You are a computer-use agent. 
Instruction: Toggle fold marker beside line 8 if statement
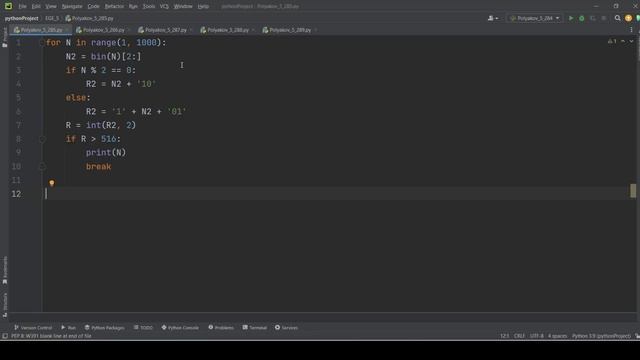(x=42, y=139)
